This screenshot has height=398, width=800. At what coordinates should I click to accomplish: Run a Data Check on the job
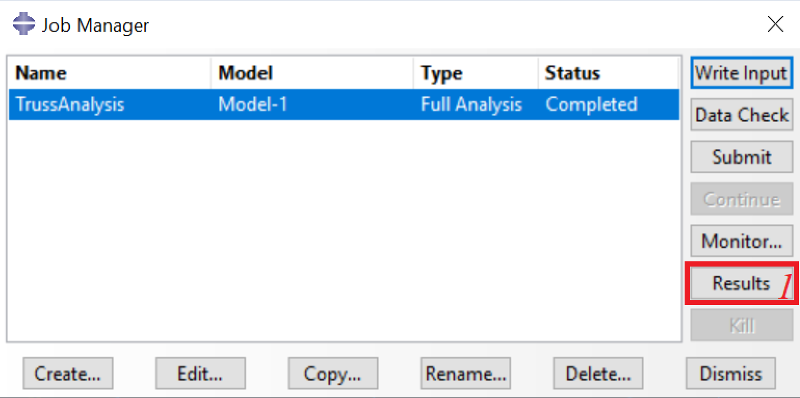[x=742, y=115]
